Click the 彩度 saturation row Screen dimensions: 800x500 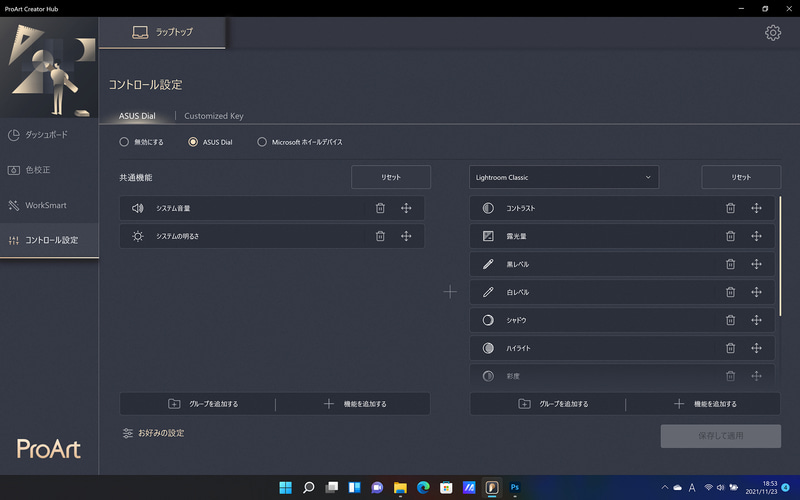pyautogui.click(x=622, y=376)
